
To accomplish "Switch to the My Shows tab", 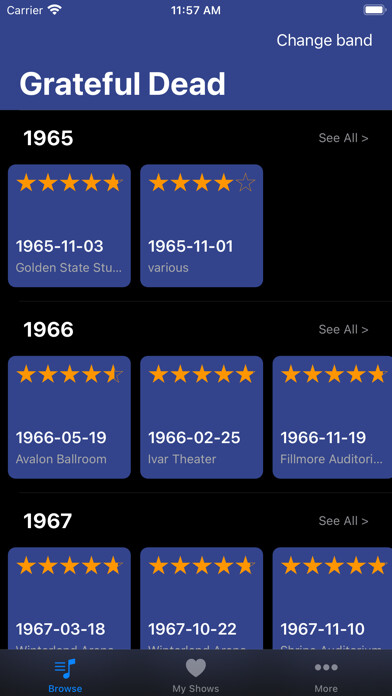I will [x=196, y=673].
